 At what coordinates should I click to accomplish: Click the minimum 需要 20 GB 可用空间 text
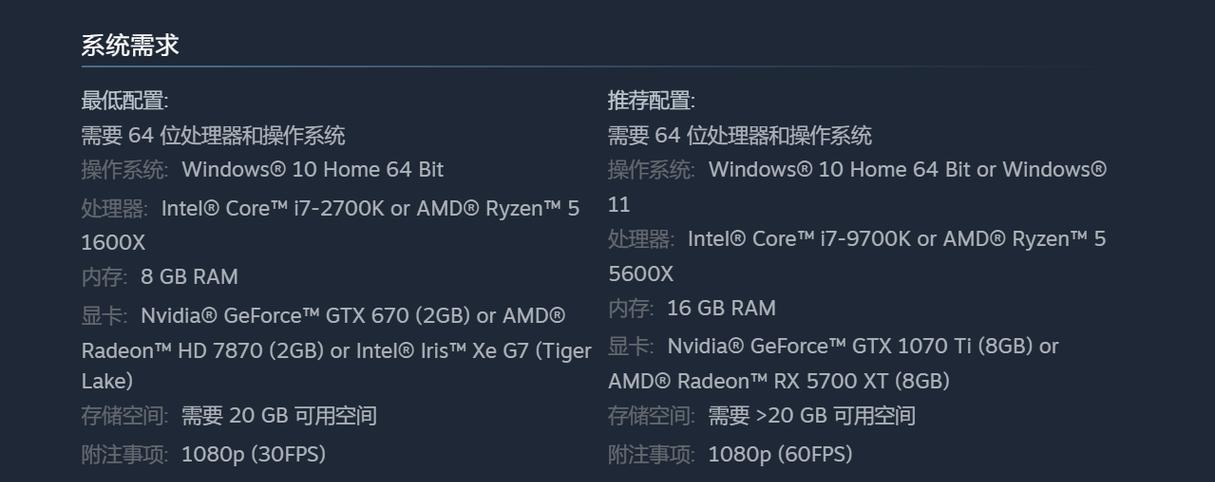279,416
